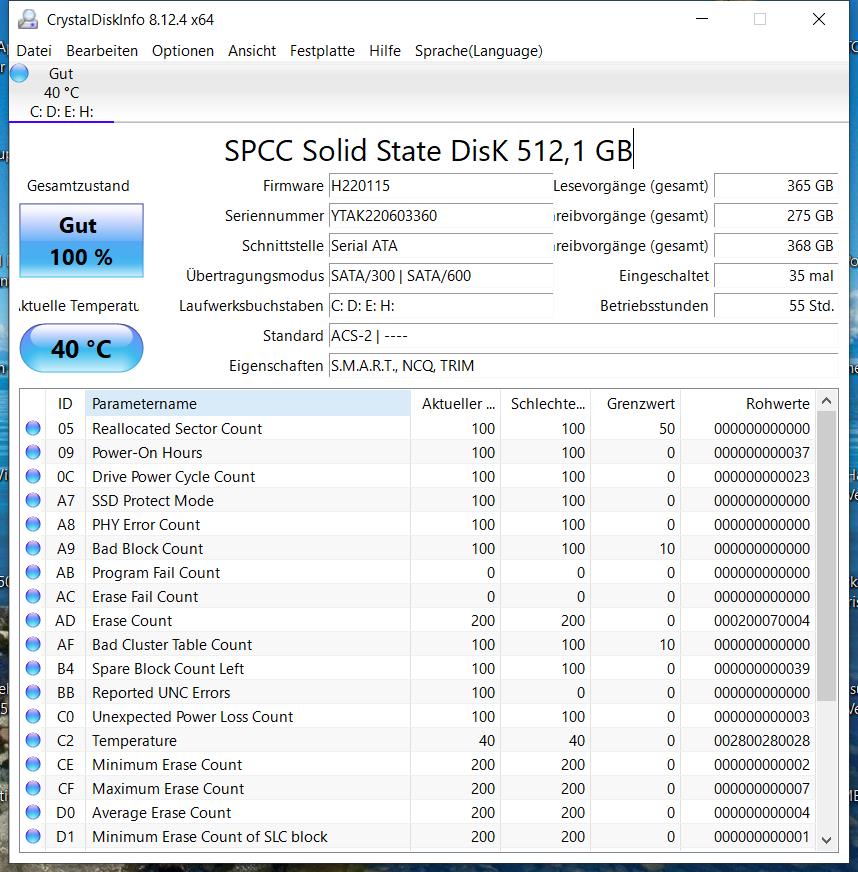Click the CrystalDiskInfo app icon in title bar
The image size is (858, 872).
[x=28, y=19]
